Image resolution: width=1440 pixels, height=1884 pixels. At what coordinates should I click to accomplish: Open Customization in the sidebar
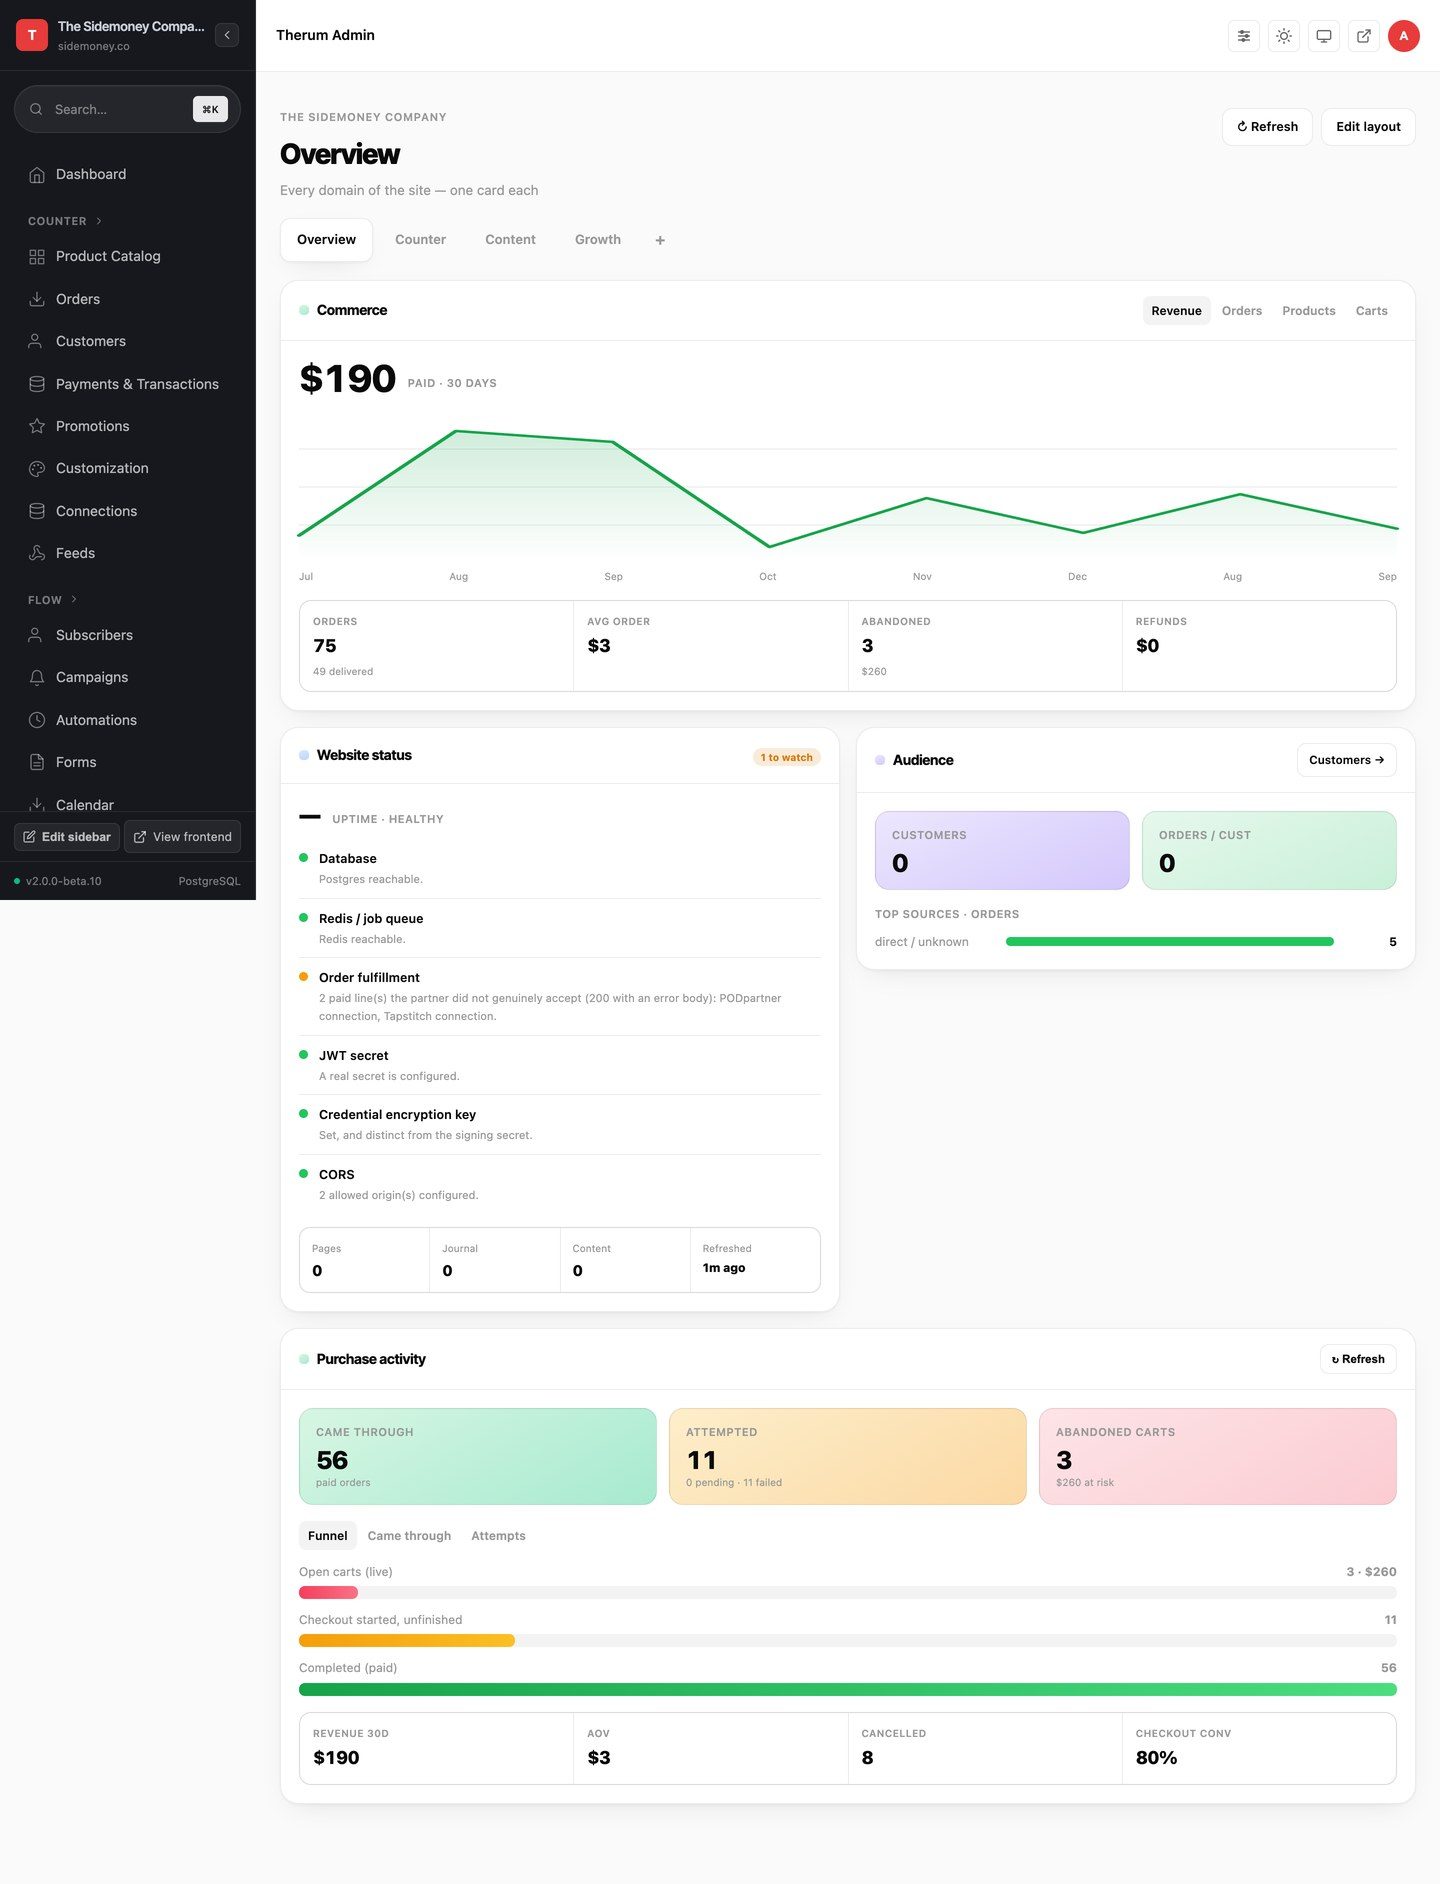(x=128, y=468)
